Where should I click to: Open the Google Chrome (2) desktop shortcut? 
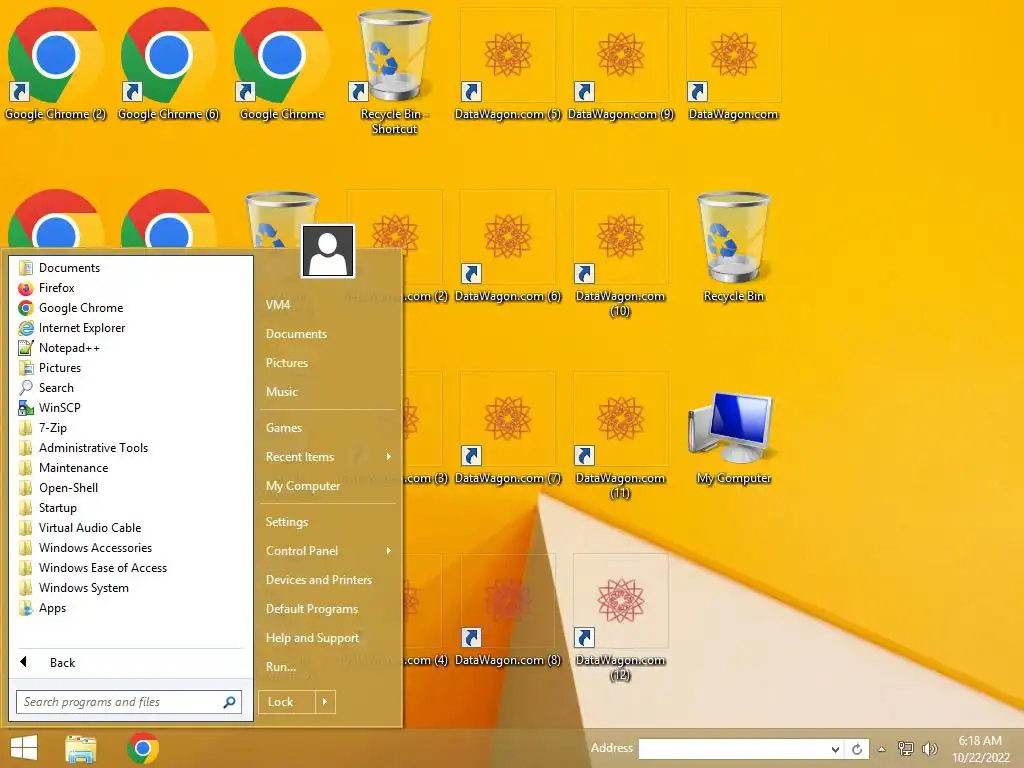tap(55, 64)
